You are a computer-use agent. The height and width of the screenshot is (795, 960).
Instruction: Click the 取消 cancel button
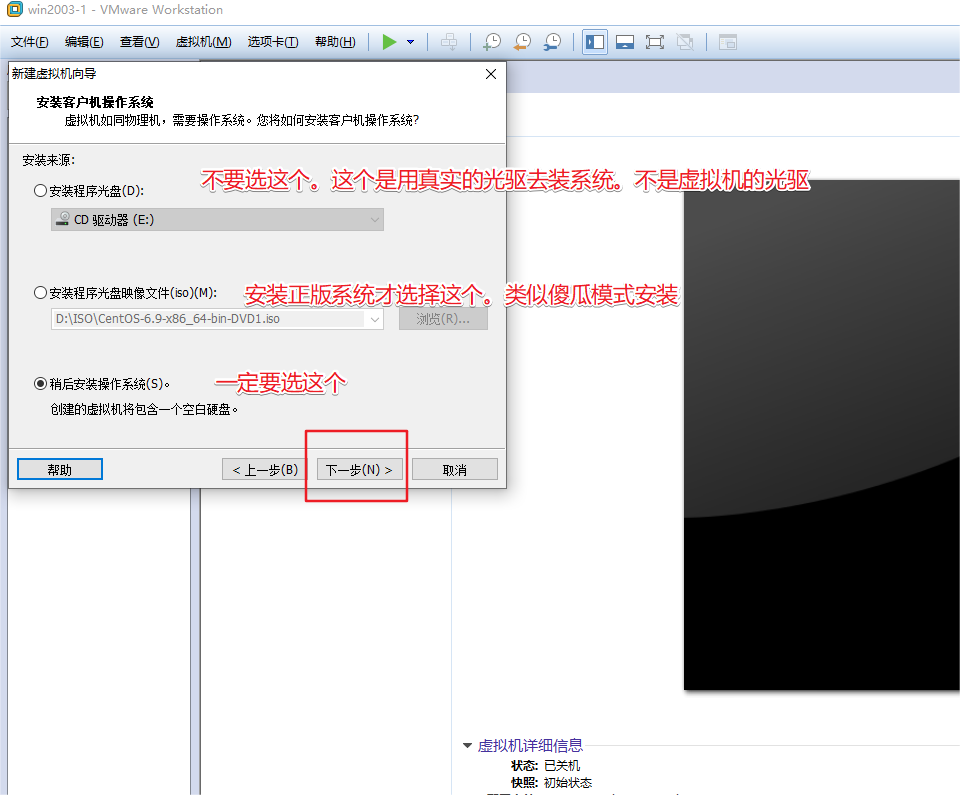tap(454, 469)
